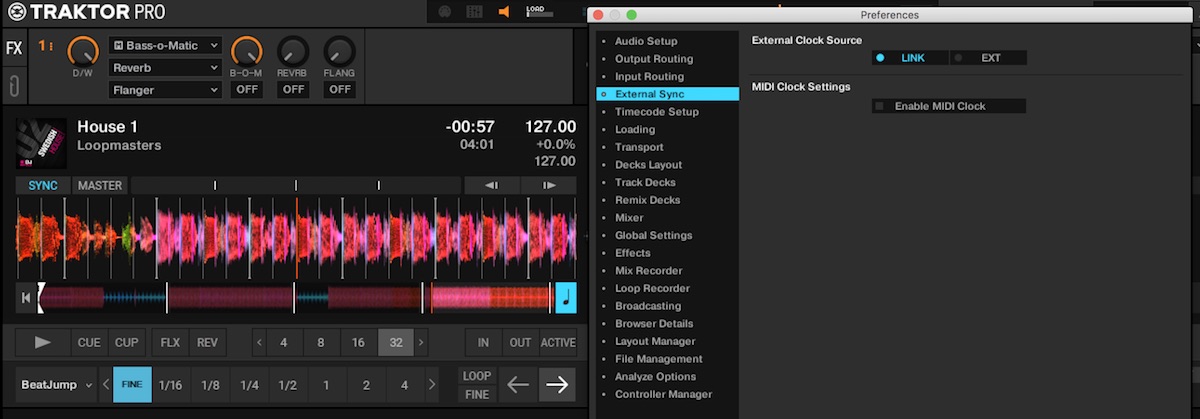Open the BeatJump mode dropdown
The height and width of the screenshot is (419, 1200).
click(x=57, y=384)
